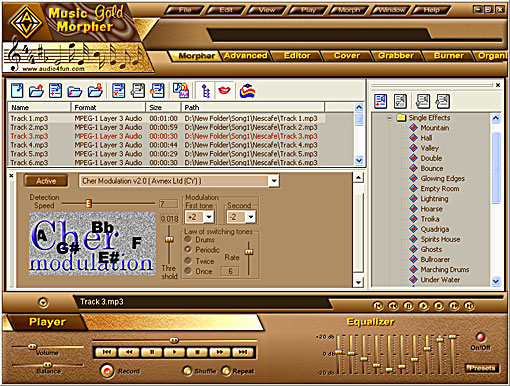Switch to the Burner tab
510x386 pixels.
(448, 56)
